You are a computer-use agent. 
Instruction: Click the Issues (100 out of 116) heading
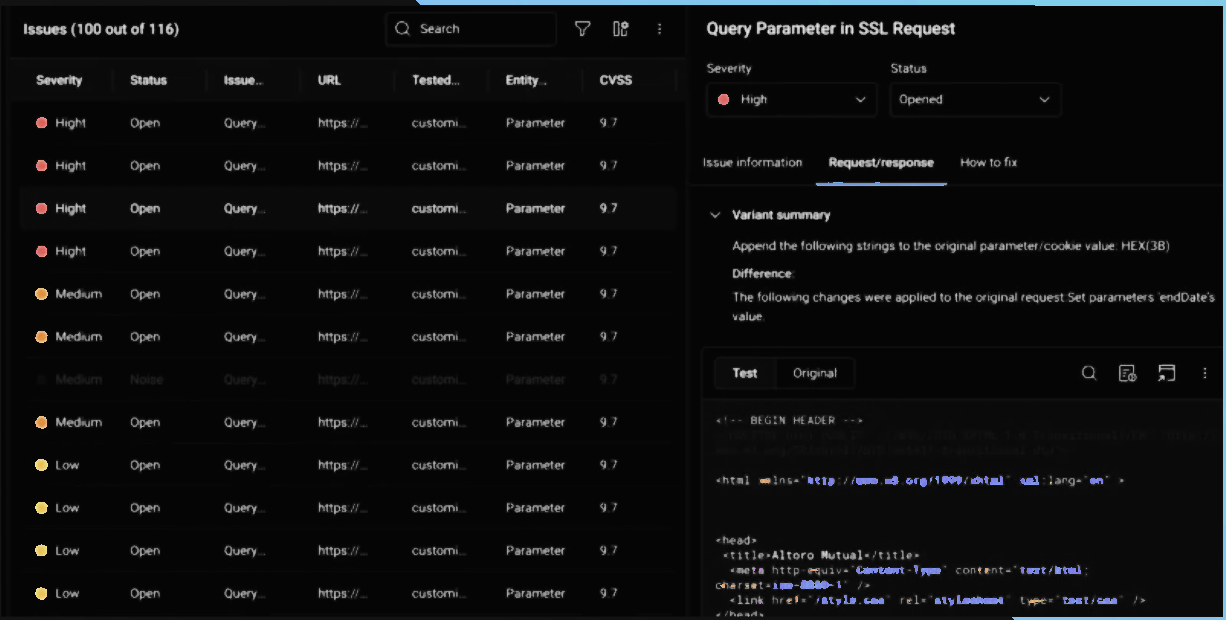101,29
